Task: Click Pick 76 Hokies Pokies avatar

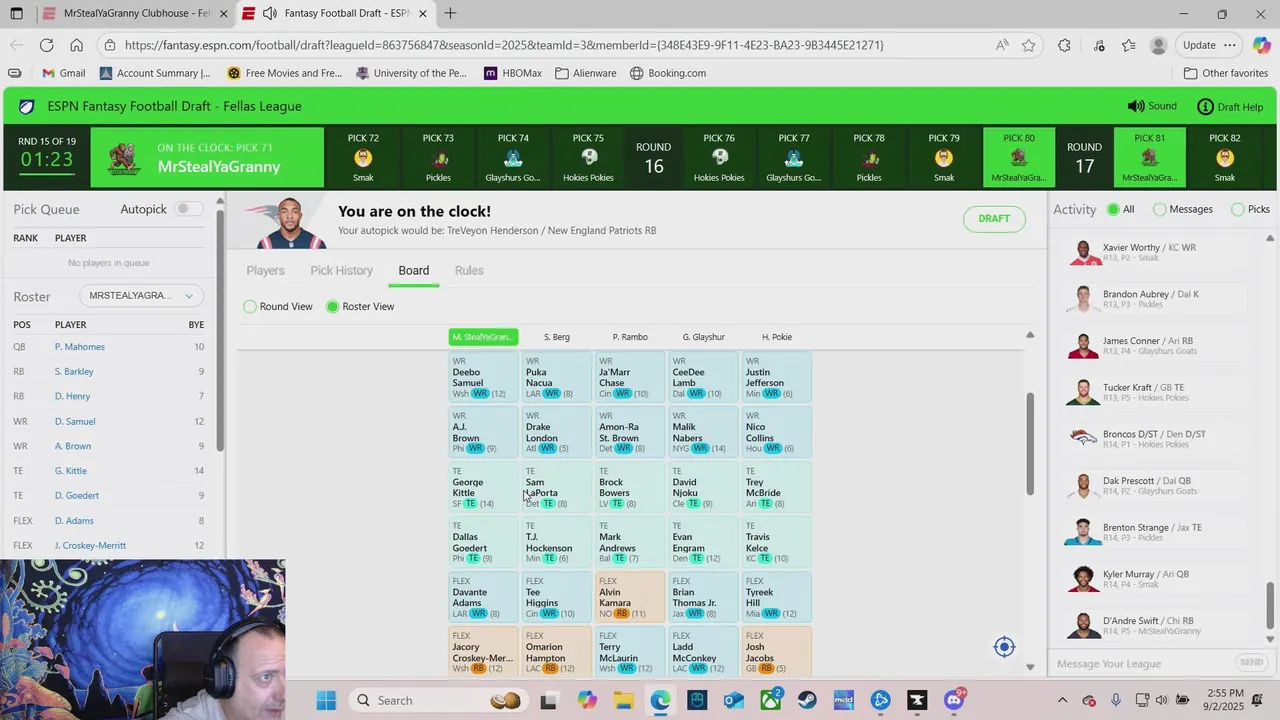Action: click(x=719, y=158)
